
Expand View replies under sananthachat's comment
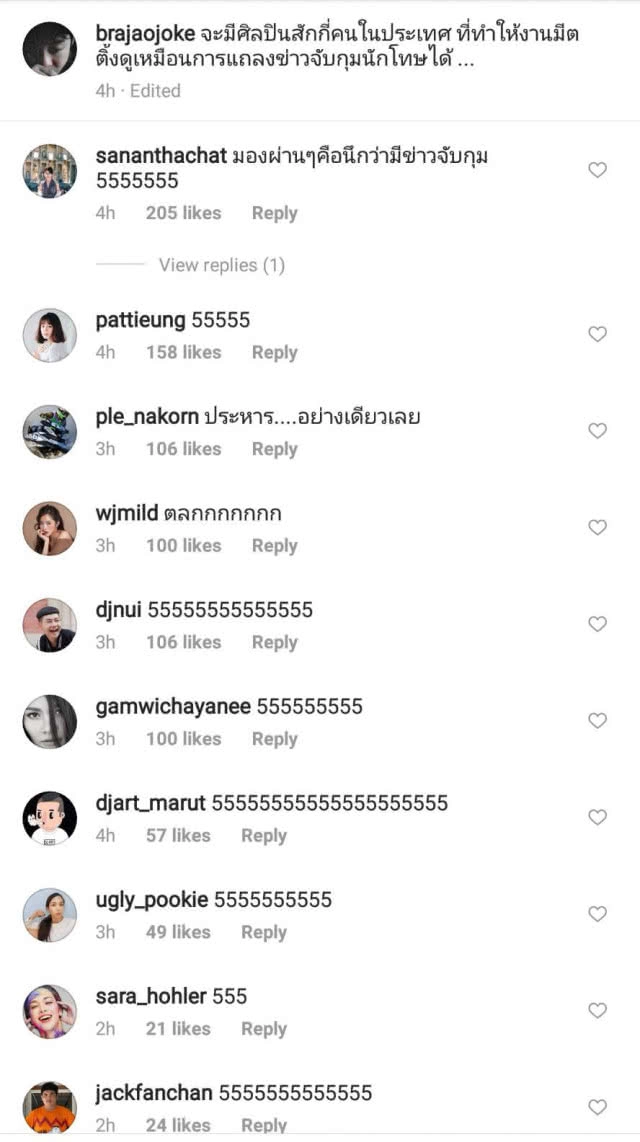[x=221, y=265]
